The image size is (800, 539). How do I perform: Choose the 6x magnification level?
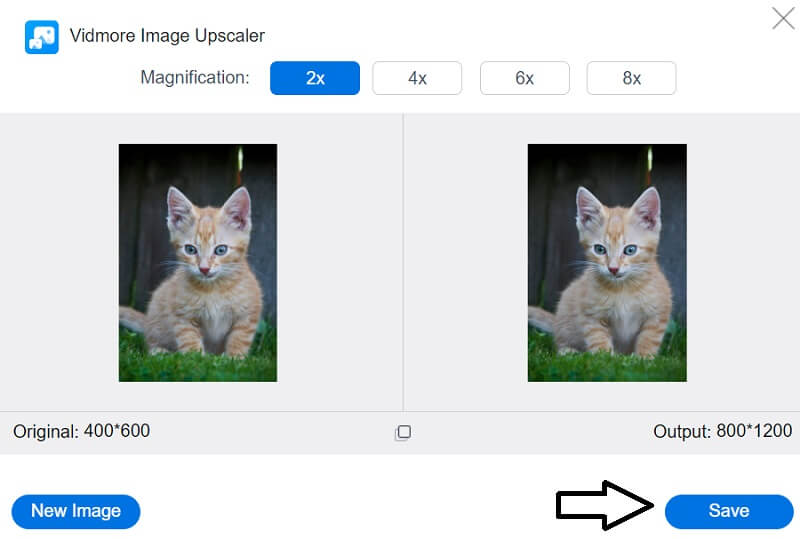[524, 78]
